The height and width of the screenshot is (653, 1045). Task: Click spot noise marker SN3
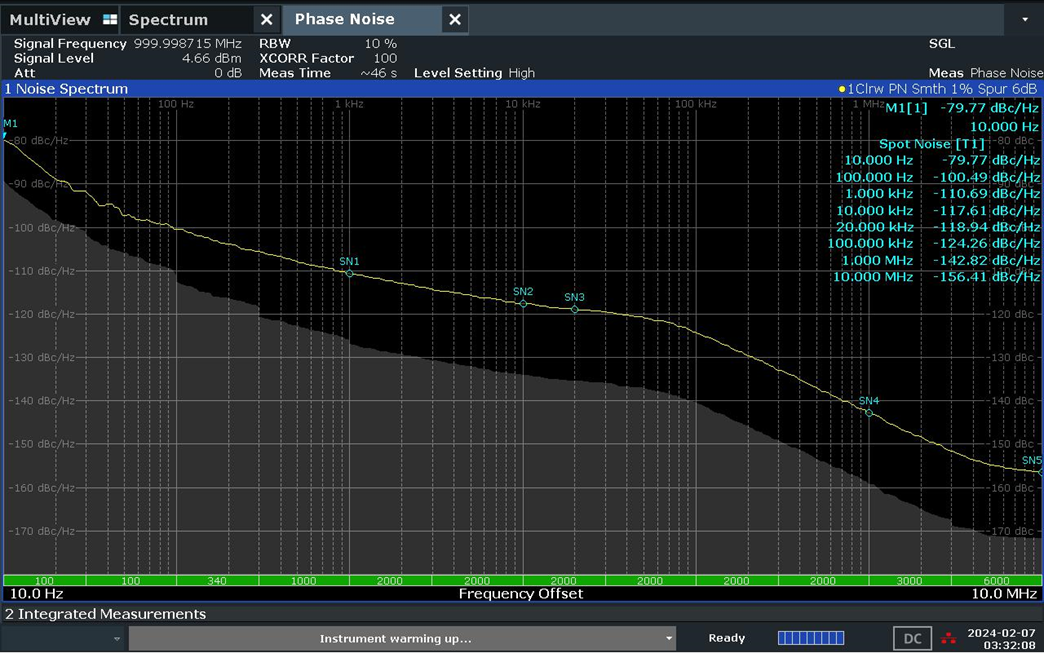[574, 309]
